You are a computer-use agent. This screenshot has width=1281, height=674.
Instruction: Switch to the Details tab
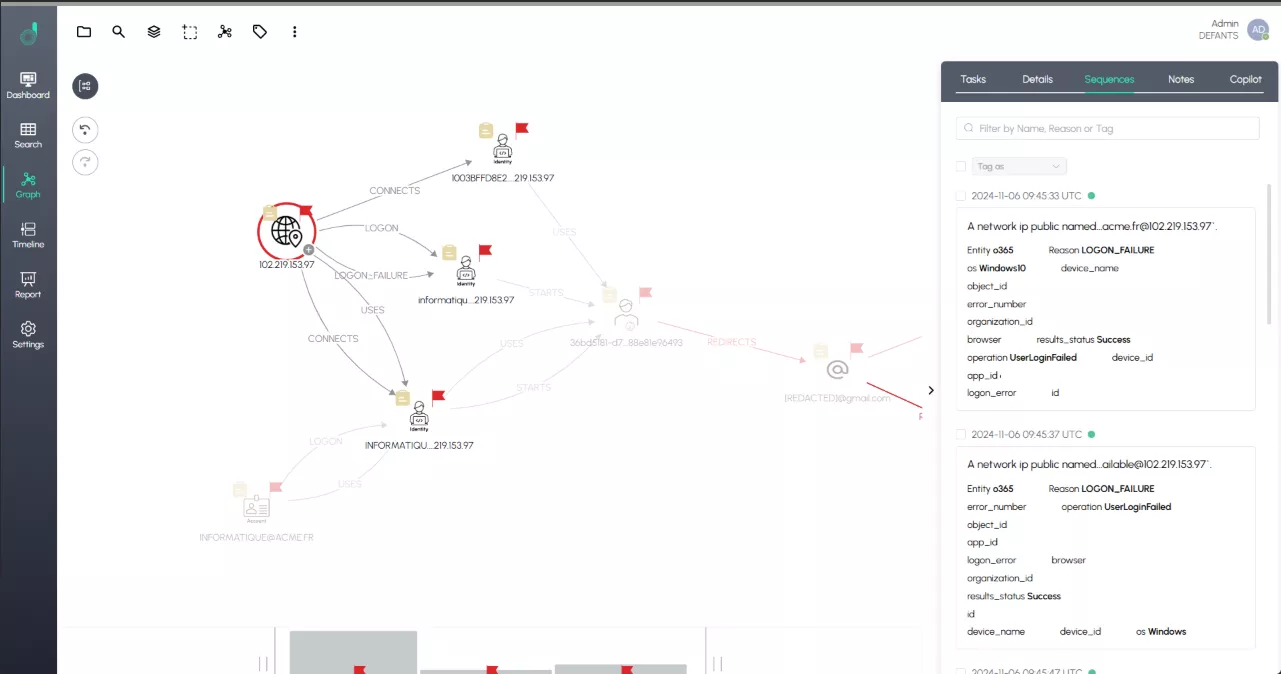point(1037,79)
